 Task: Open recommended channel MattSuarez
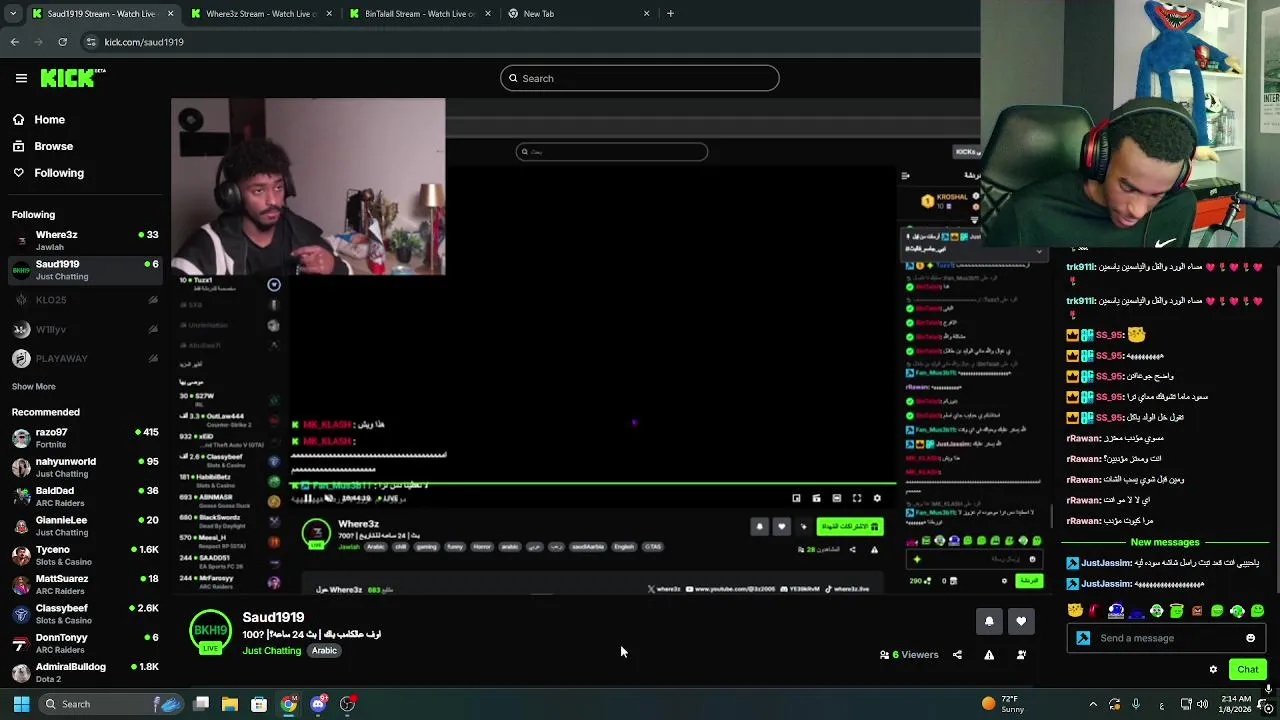coord(85,584)
